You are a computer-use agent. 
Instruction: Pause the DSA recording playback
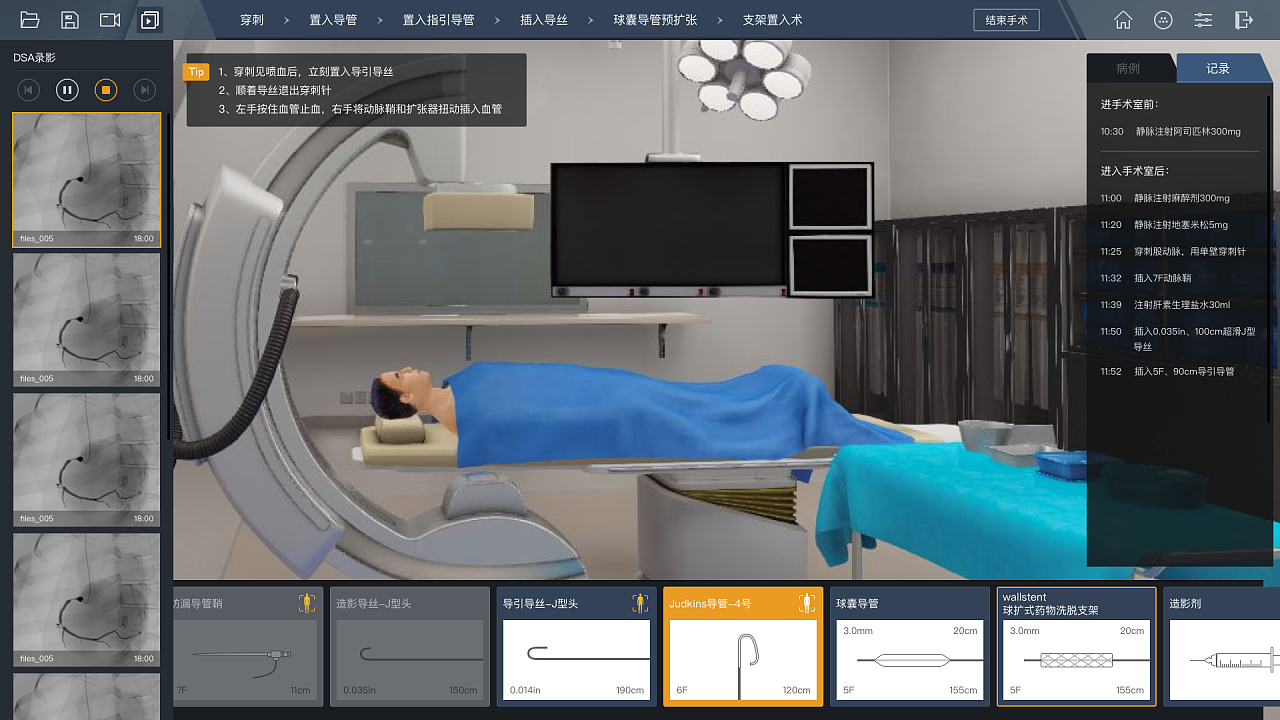coord(67,90)
